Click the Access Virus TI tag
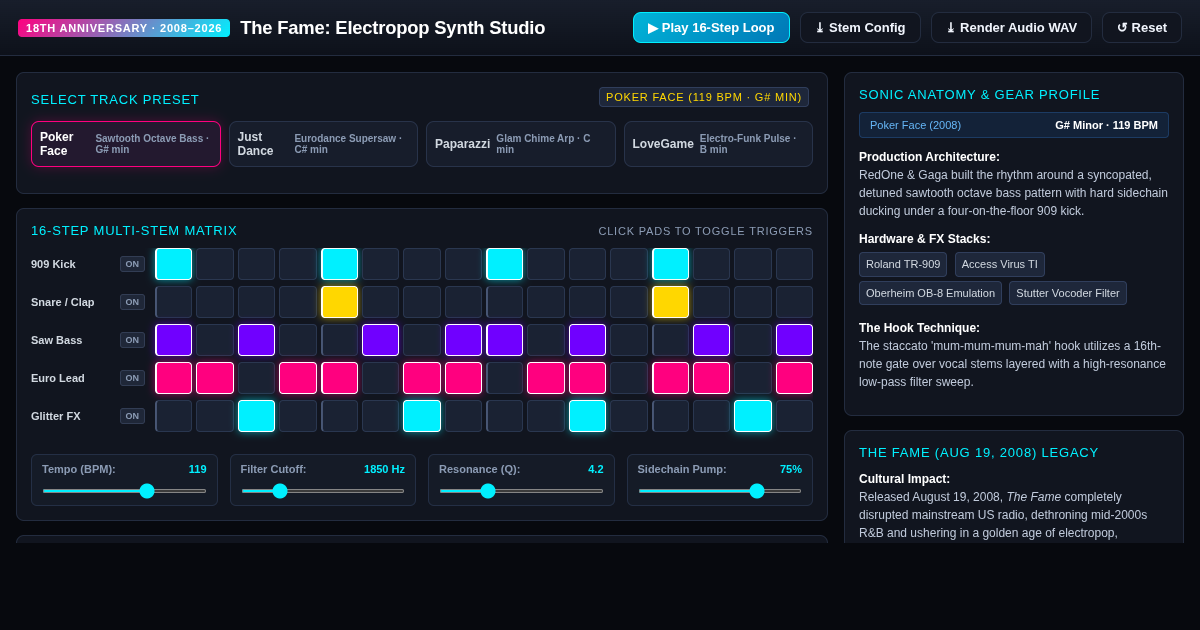This screenshot has width=1200, height=630. [1000, 264]
